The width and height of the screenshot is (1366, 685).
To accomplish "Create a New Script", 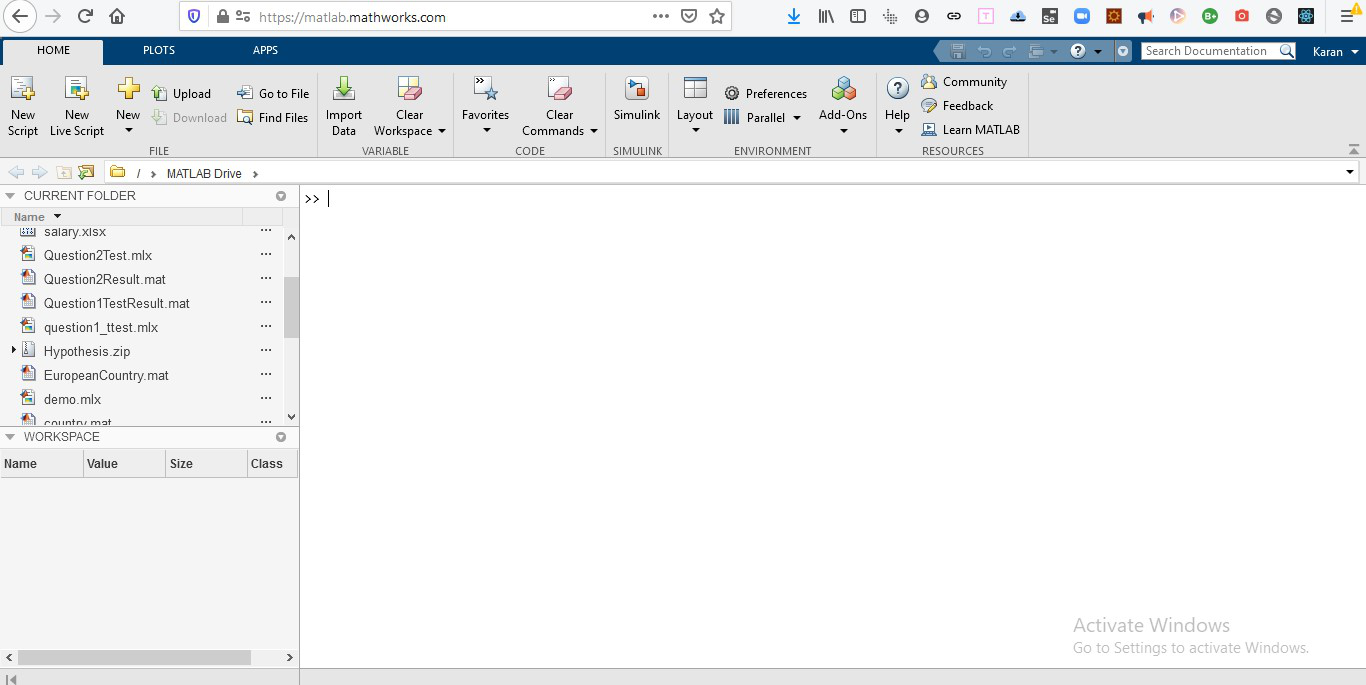I will click(x=23, y=106).
